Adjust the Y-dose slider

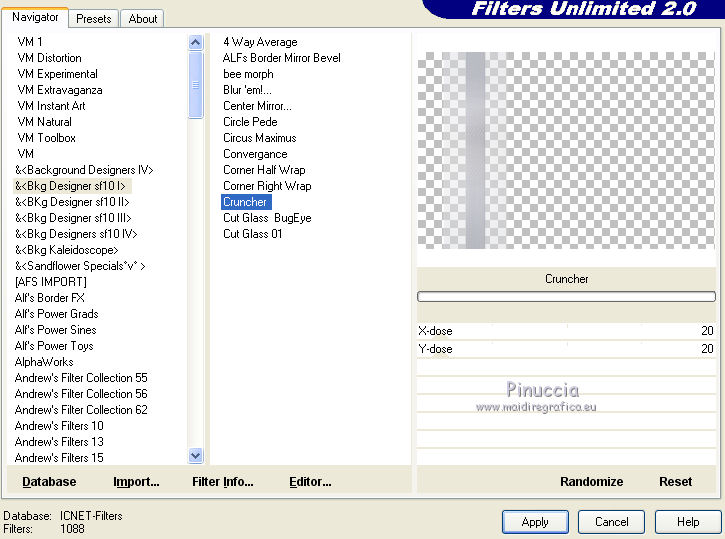coord(566,349)
